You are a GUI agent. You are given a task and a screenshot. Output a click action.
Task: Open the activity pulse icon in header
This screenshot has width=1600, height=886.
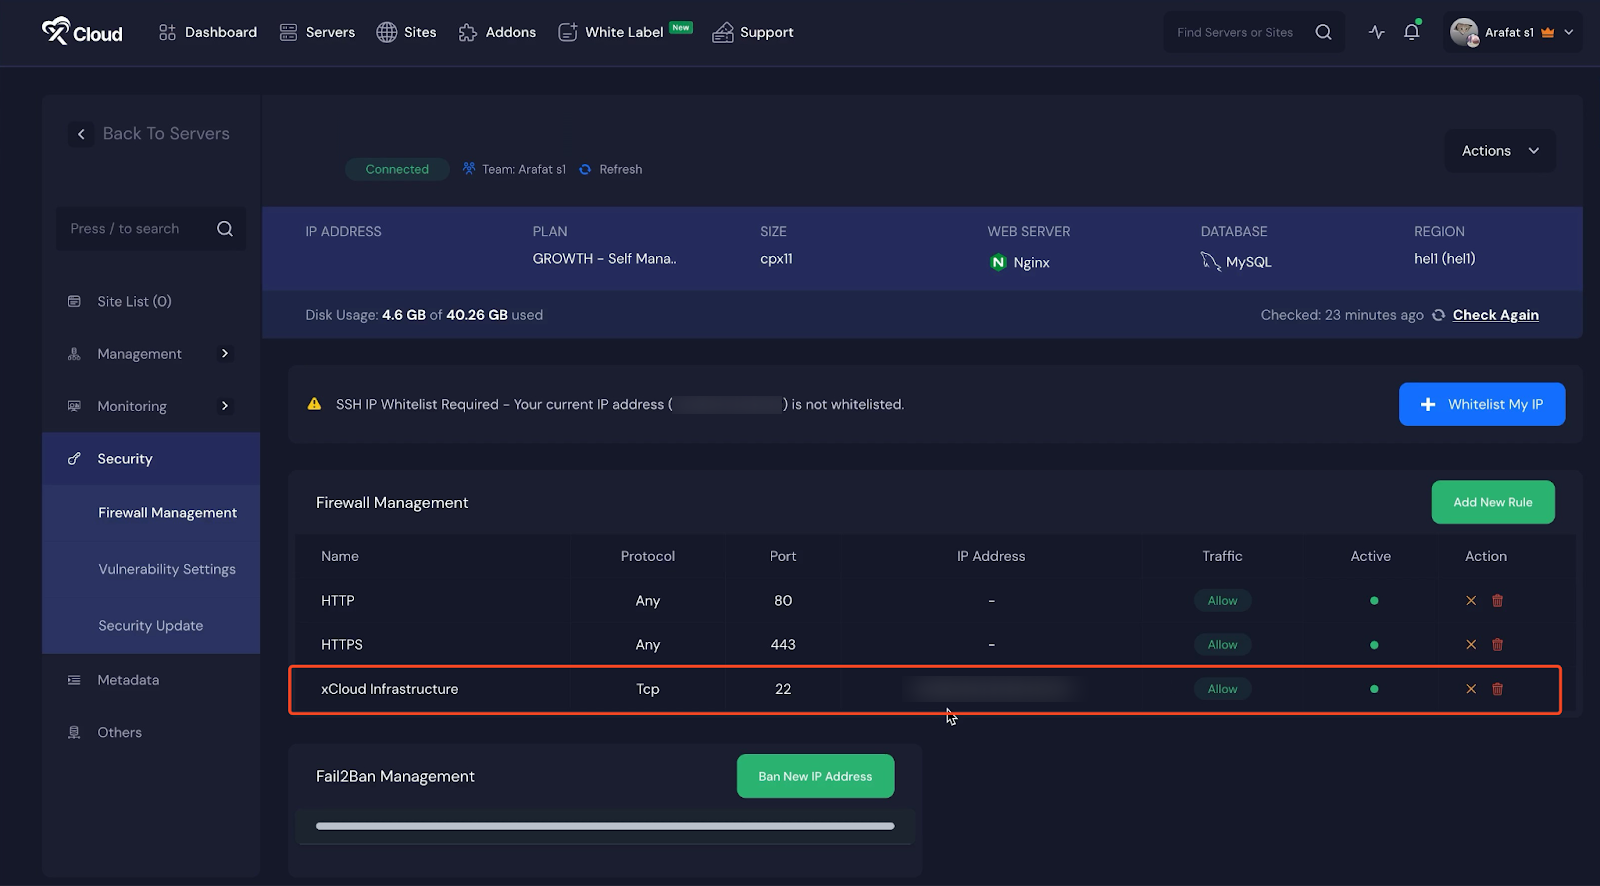point(1377,32)
